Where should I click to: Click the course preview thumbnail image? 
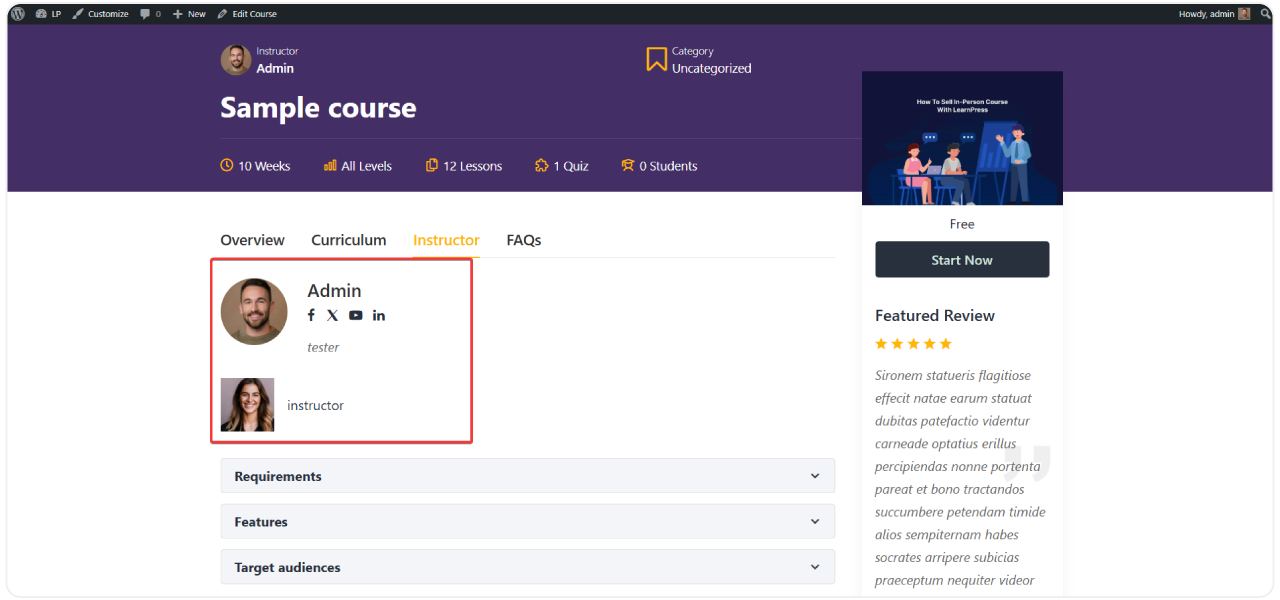(x=962, y=138)
